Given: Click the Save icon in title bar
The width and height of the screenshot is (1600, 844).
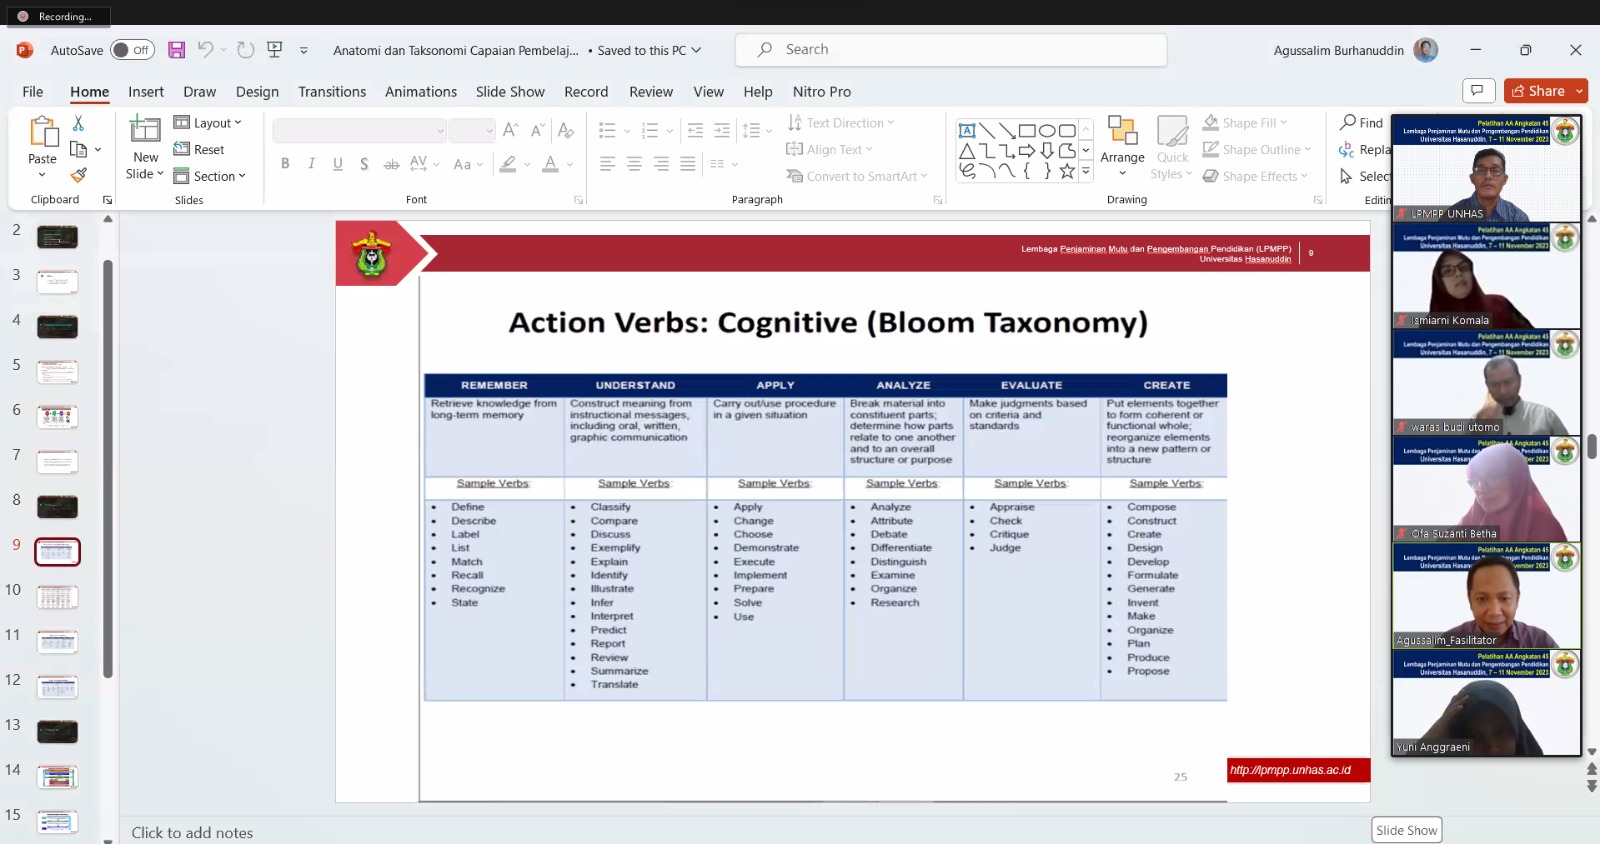Looking at the screenshot, I should click(x=177, y=50).
